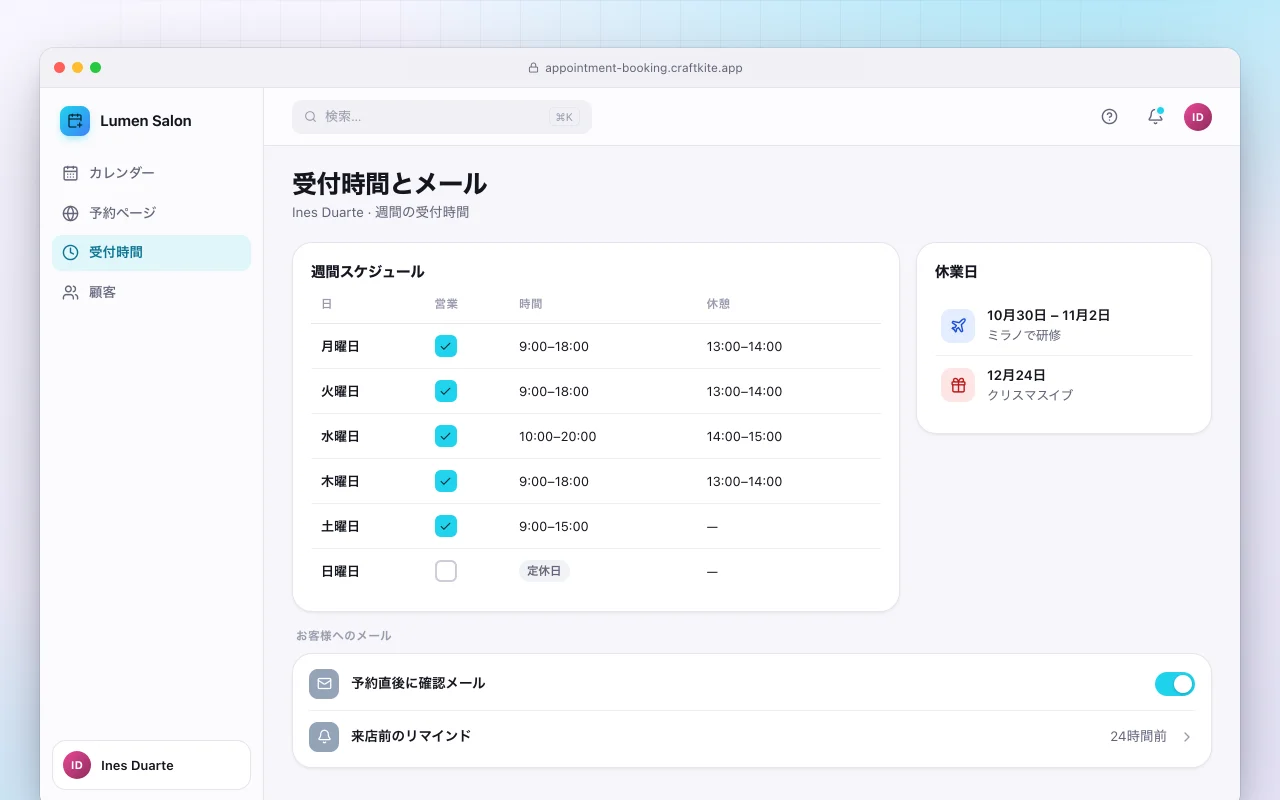Uncheck the 土曜日 営業 checkbox
The image size is (1280, 800).
446,526
